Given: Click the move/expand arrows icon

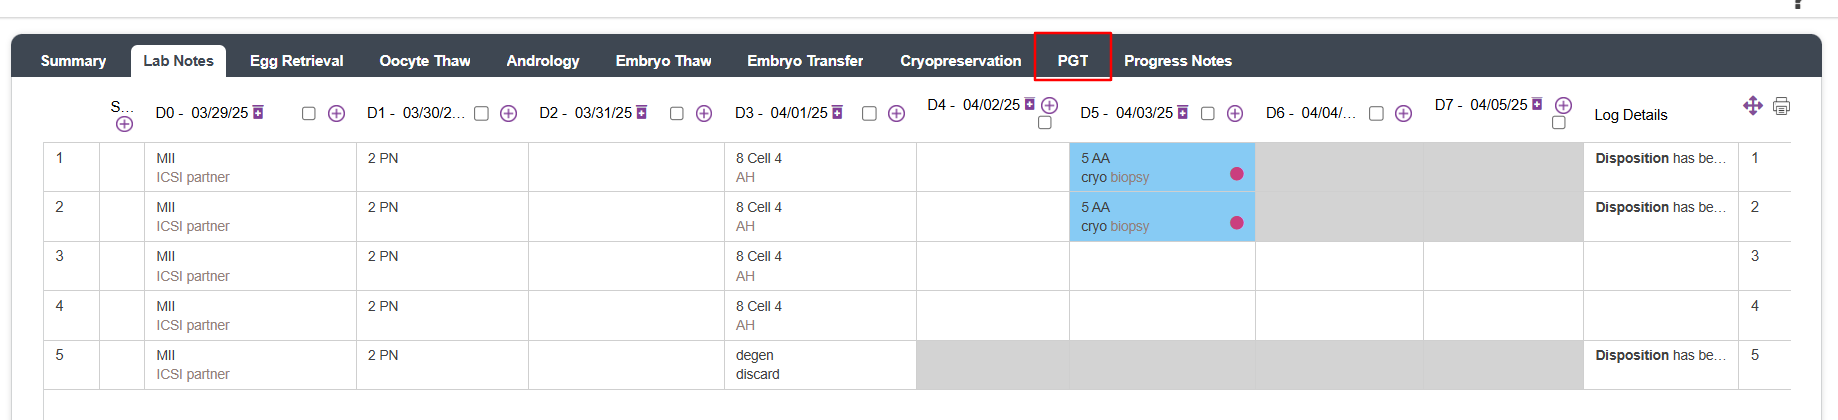Looking at the screenshot, I should (x=1752, y=106).
